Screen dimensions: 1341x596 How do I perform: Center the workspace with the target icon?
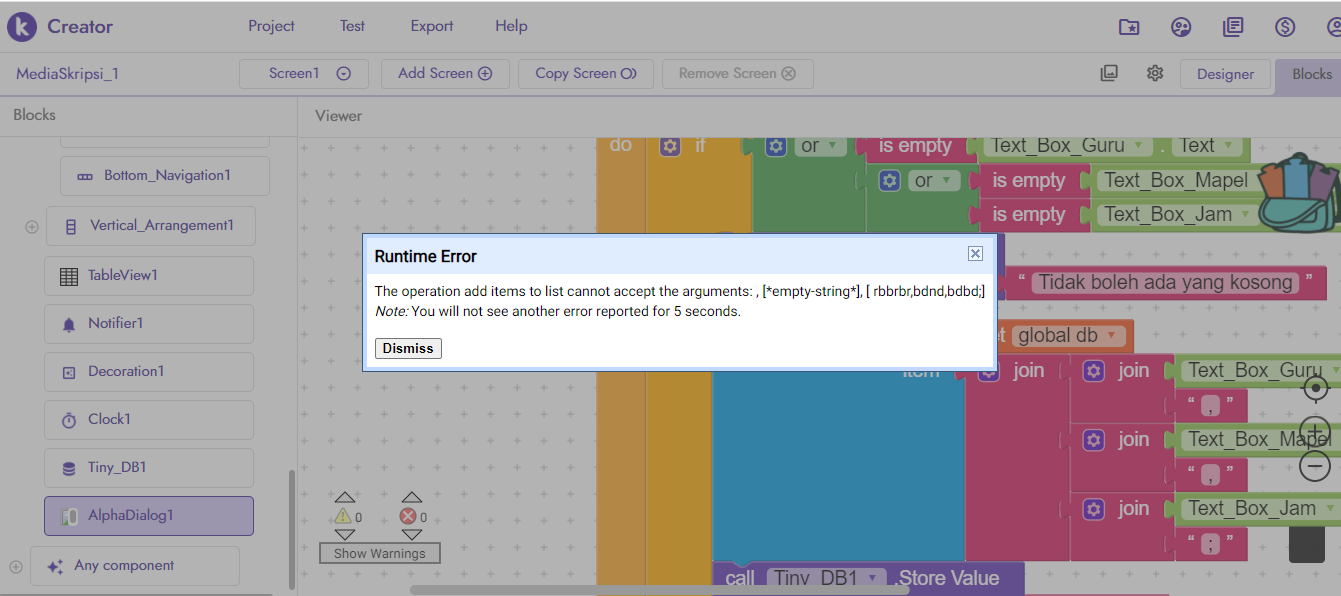coord(1316,388)
